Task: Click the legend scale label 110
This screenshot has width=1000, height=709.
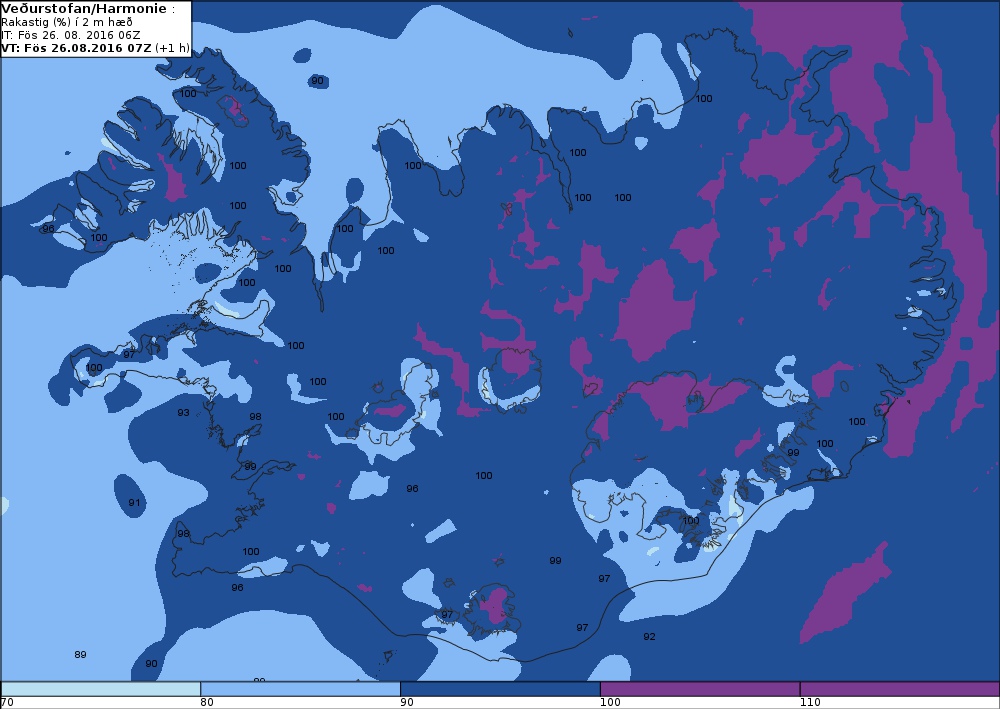Action: pyautogui.click(x=810, y=703)
